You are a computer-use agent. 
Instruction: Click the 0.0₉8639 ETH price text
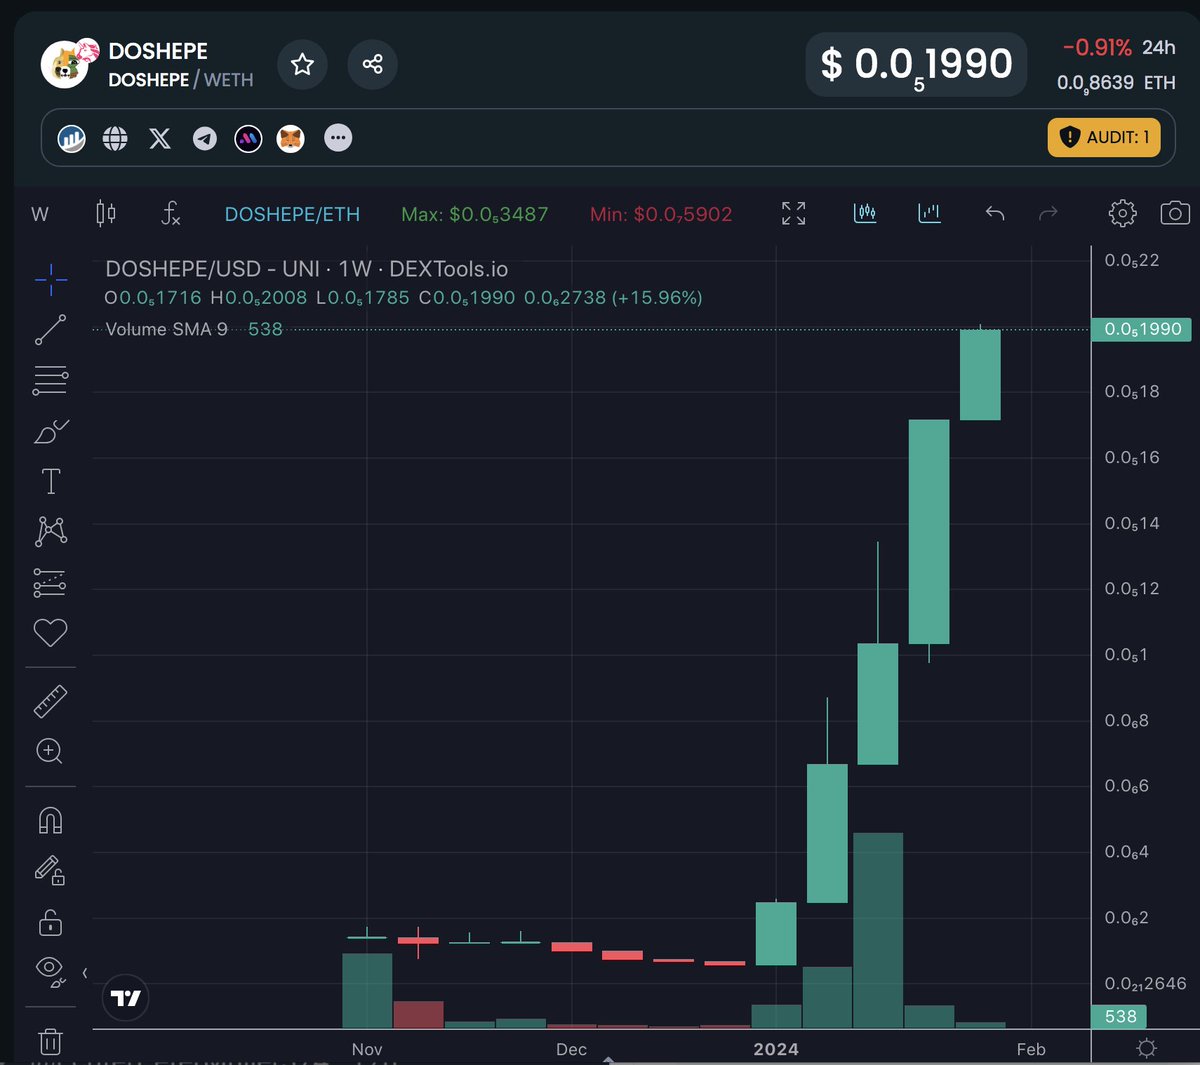[x=1116, y=83]
